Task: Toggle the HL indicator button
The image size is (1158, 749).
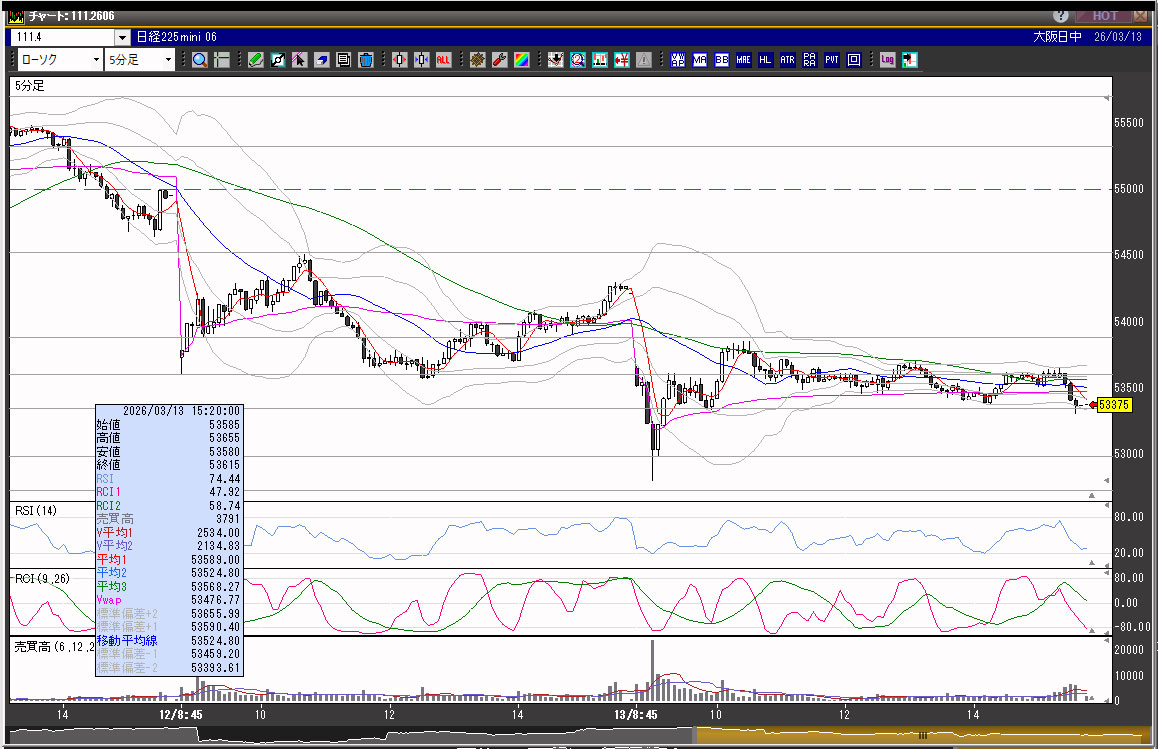Action: (x=765, y=60)
